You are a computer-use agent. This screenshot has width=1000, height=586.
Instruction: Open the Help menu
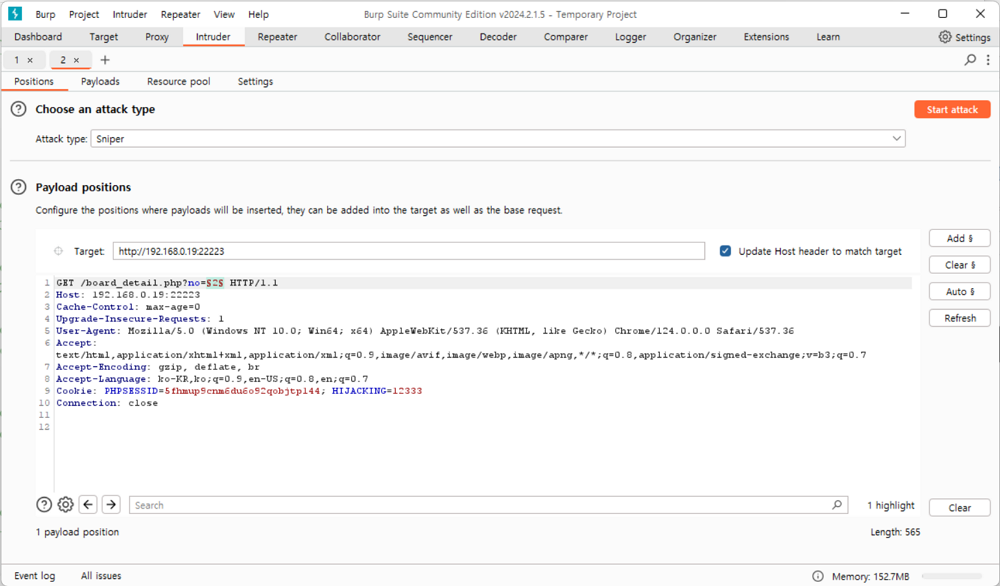258,14
